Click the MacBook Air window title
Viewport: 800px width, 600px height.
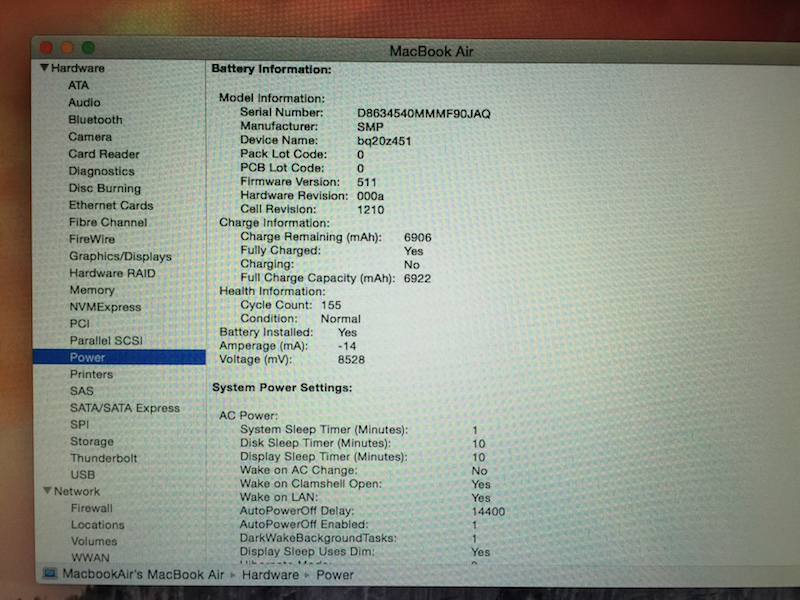click(x=431, y=52)
